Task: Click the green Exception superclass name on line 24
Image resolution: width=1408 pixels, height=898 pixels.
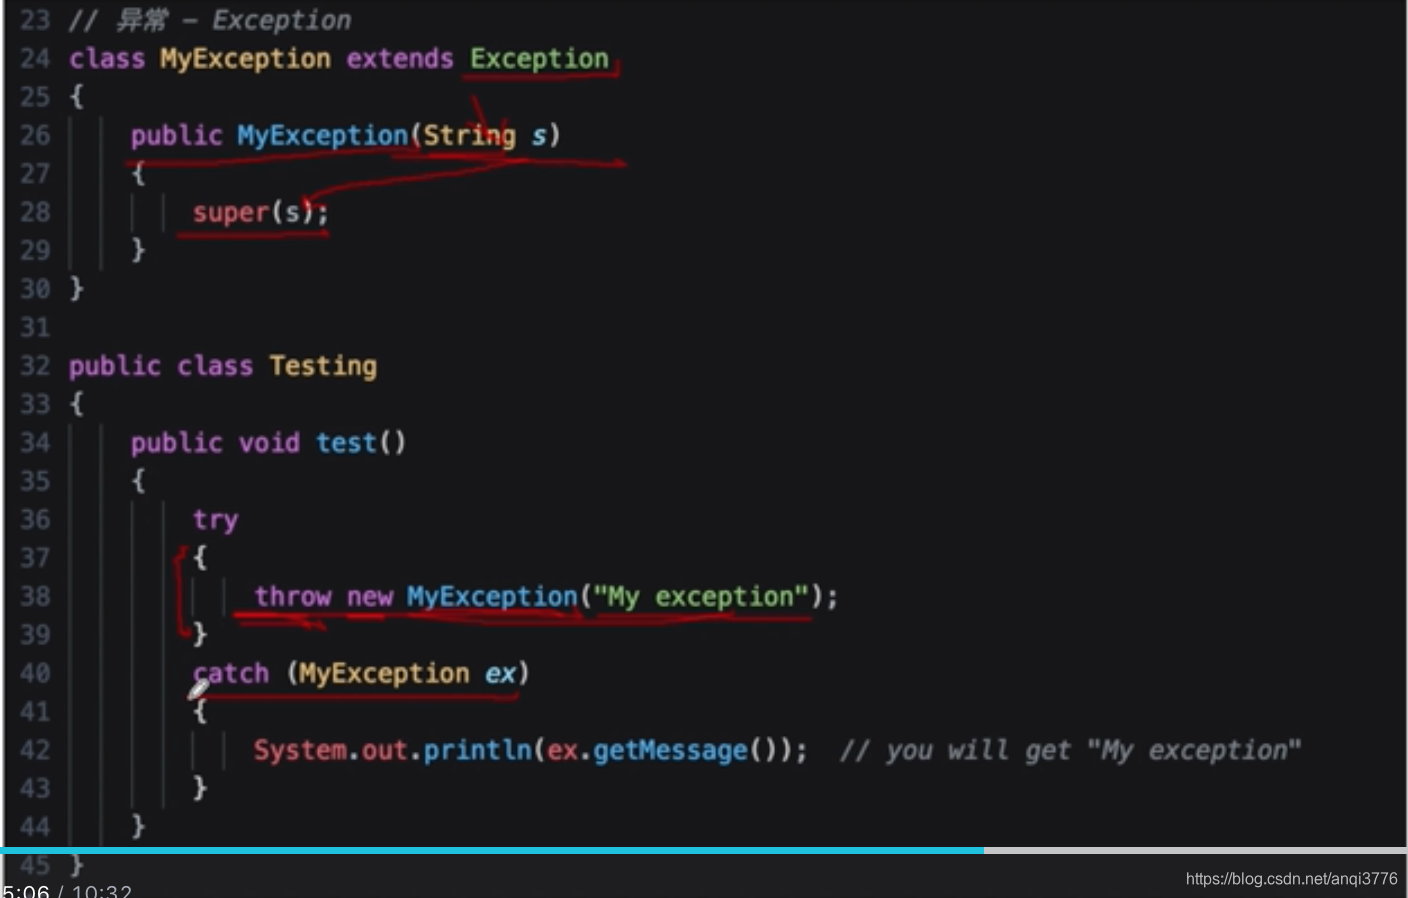Action: [x=539, y=59]
